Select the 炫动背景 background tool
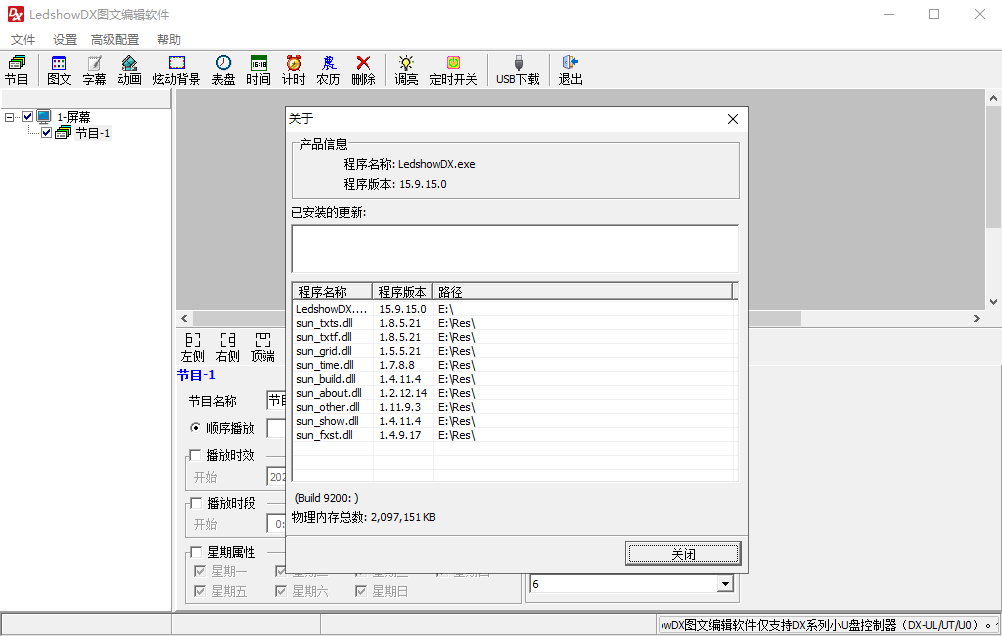This screenshot has width=1002, height=636. (x=176, y=69)
